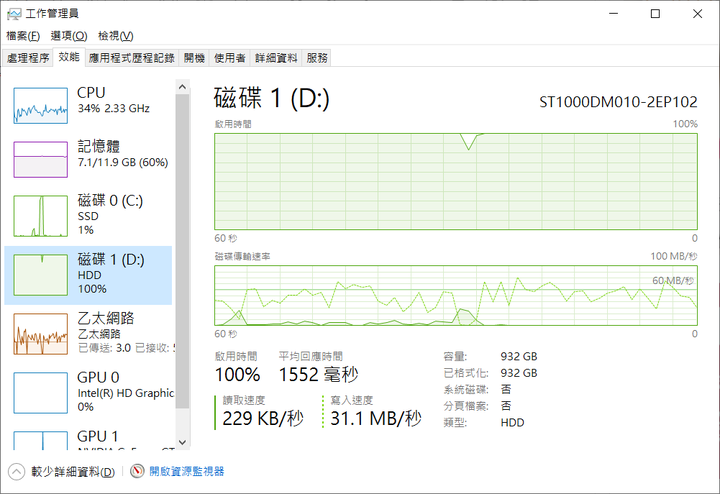Click the 較少詳細資料(D) label
Image resolution: width=720 pixels, height=494 pixels.
(73, 472)
